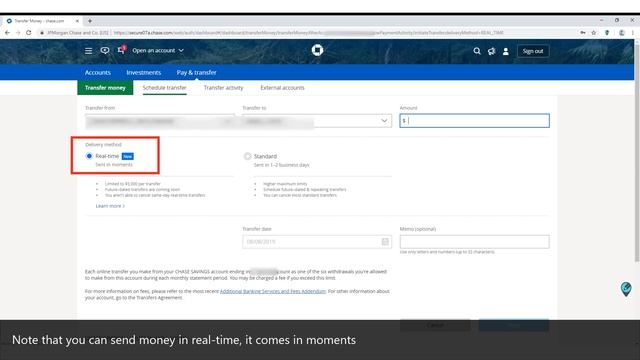Open the search magnifier icon
The height and width of the screenshot is (360, 640).
point(477,51)
